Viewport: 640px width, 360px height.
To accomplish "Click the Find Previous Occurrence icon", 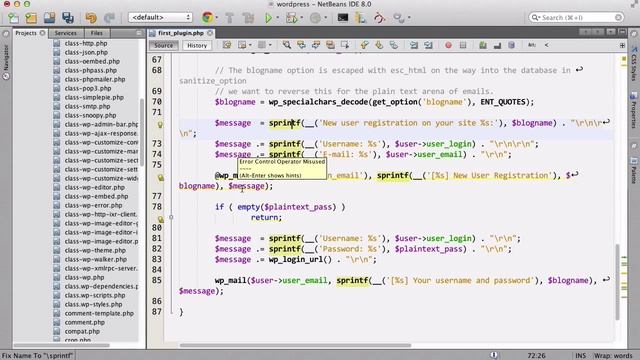I will pyautogui.click(x=301, y=45).
